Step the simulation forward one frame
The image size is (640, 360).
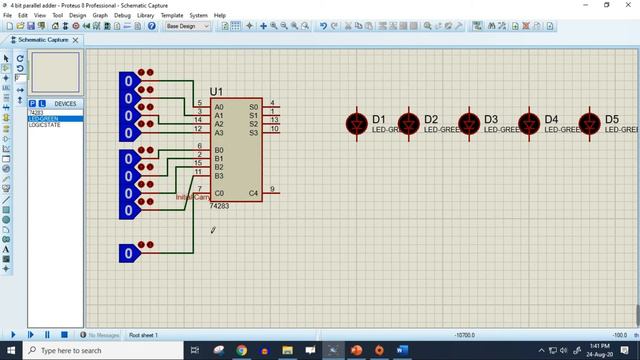pyautogui.click(x=31, y=335)
